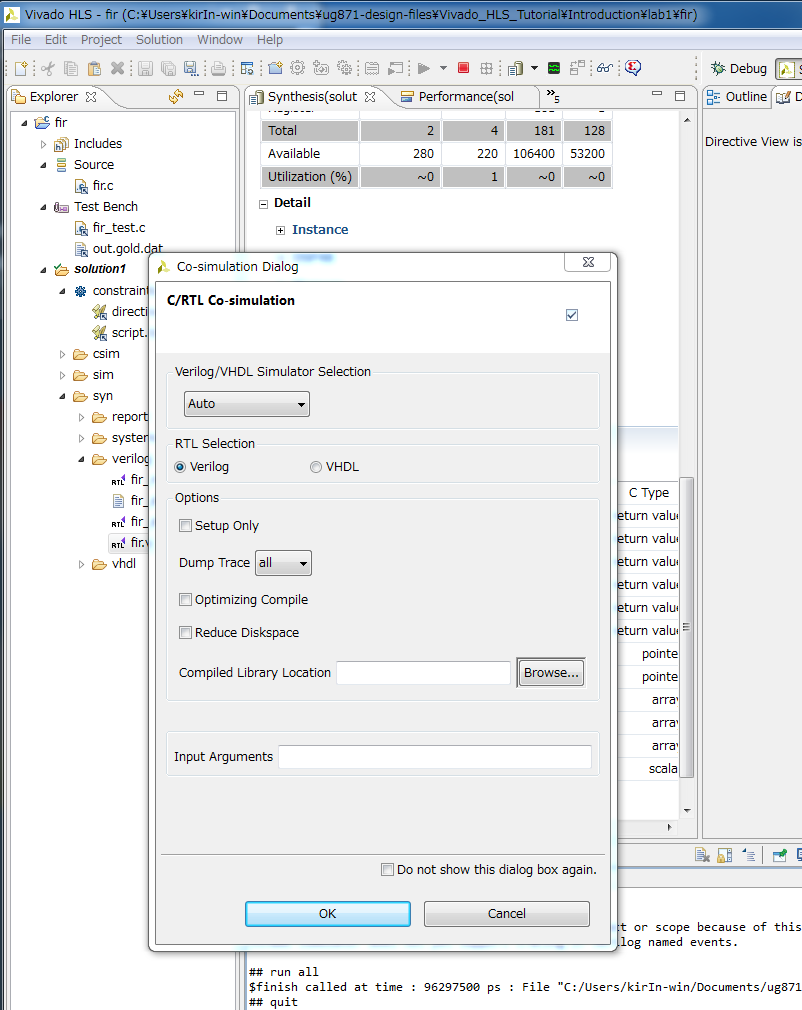Open the File menu
The image size is (802, 1010).
[x=21, y=39]
